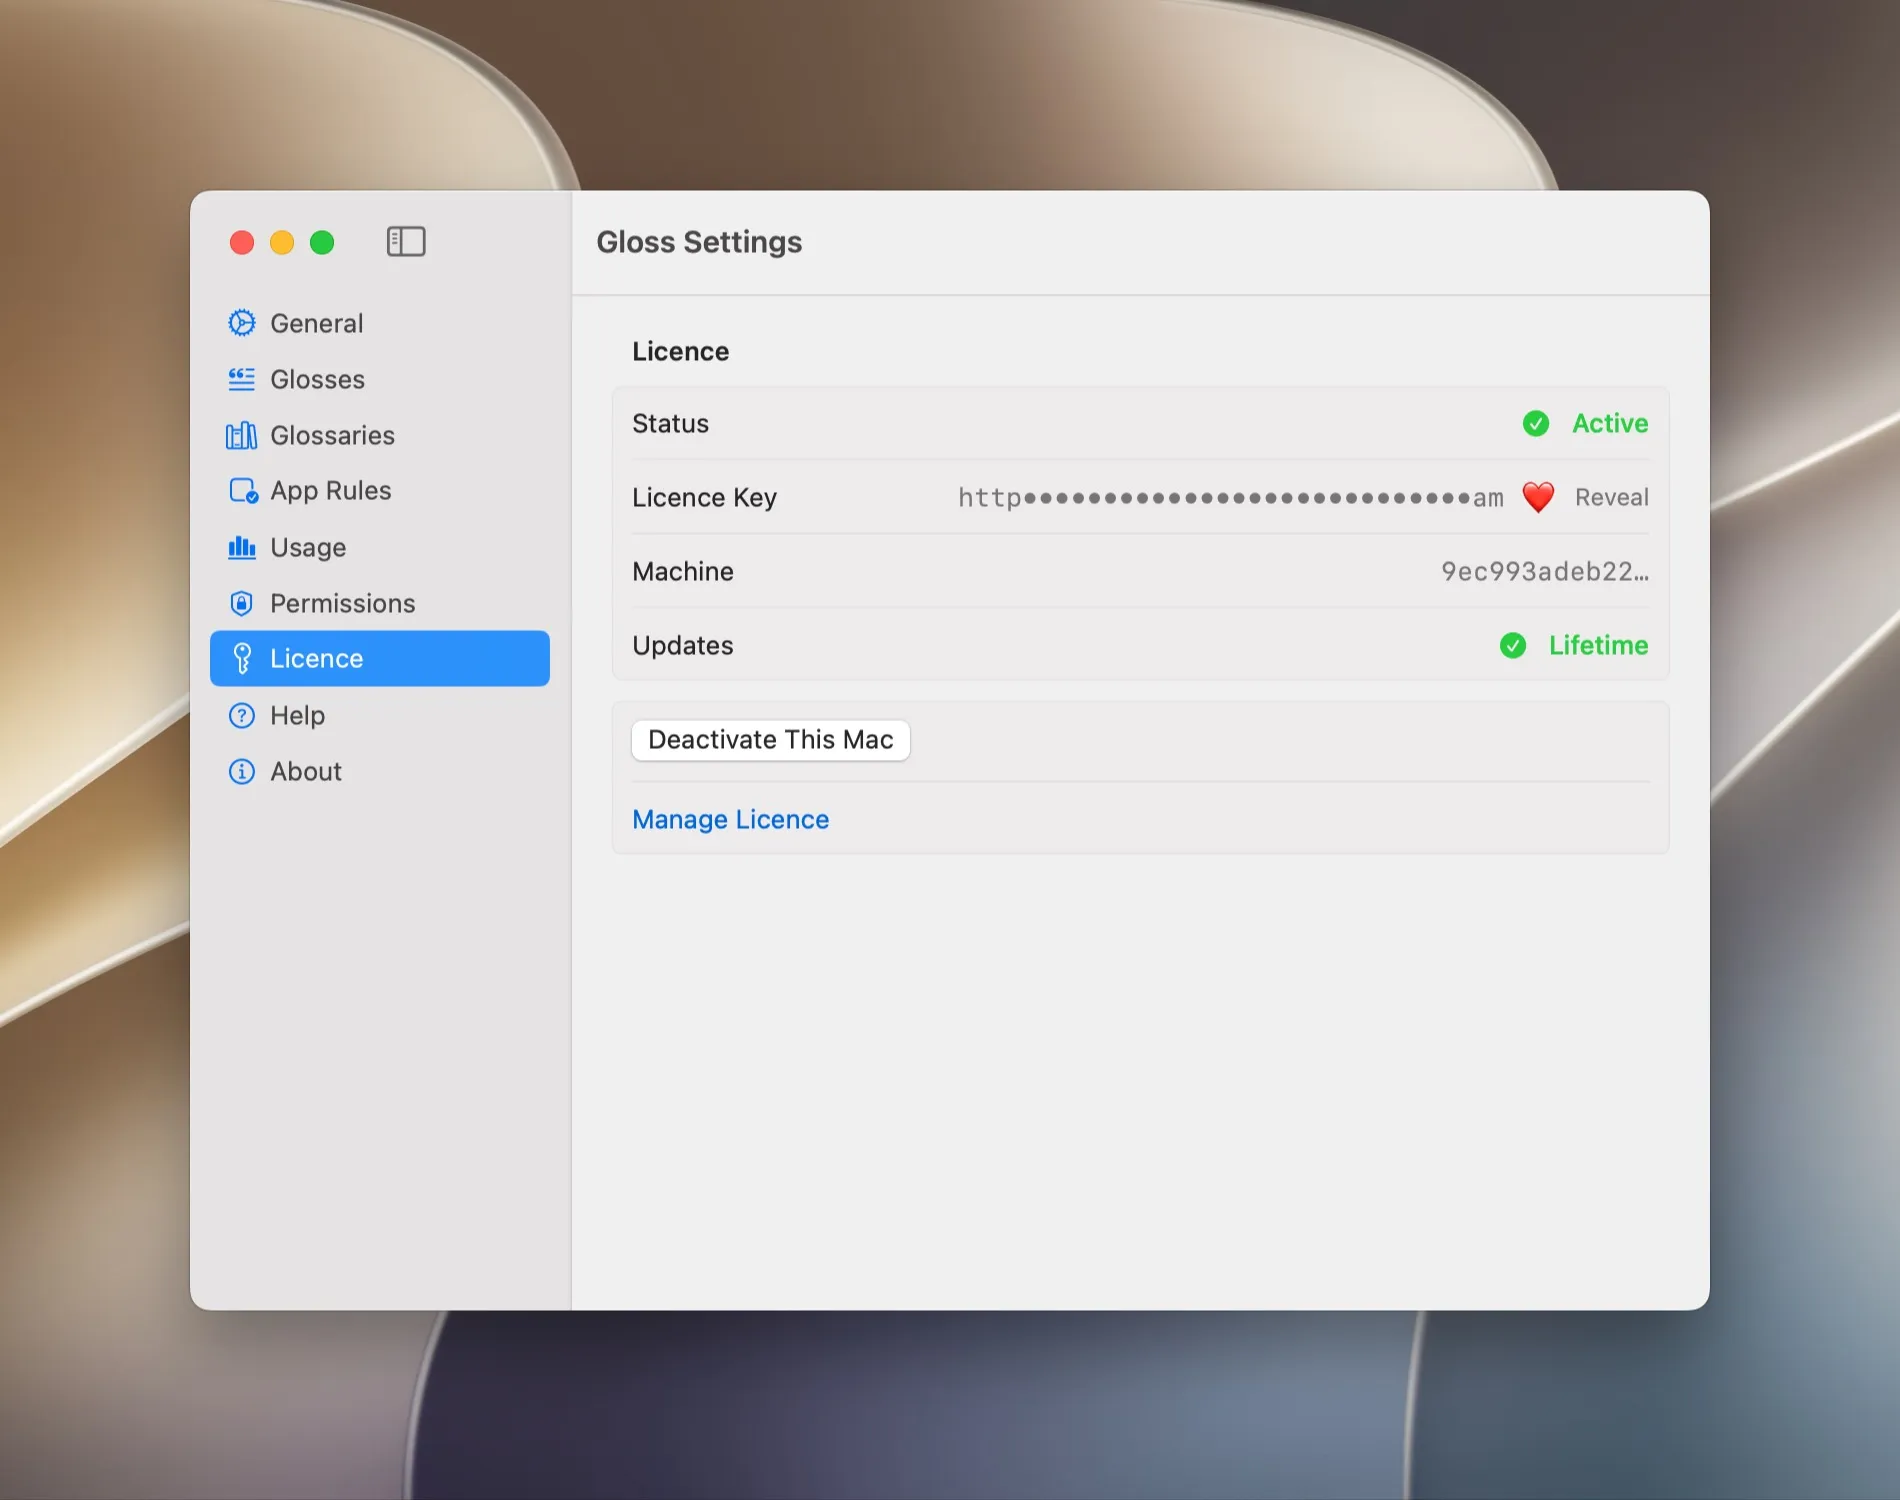Click the About info icon
The height and width of the screenshot is (1500, 1900).
(242, 771)
